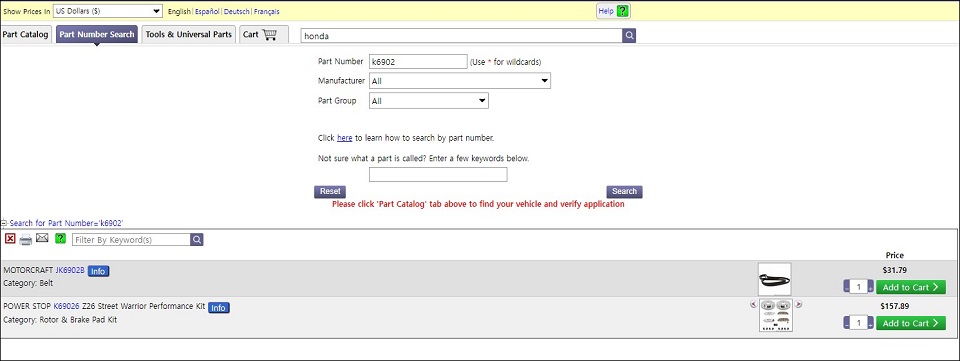
Task: Click the magnifier icon beside the honda search box
Action: pos(629,35)
